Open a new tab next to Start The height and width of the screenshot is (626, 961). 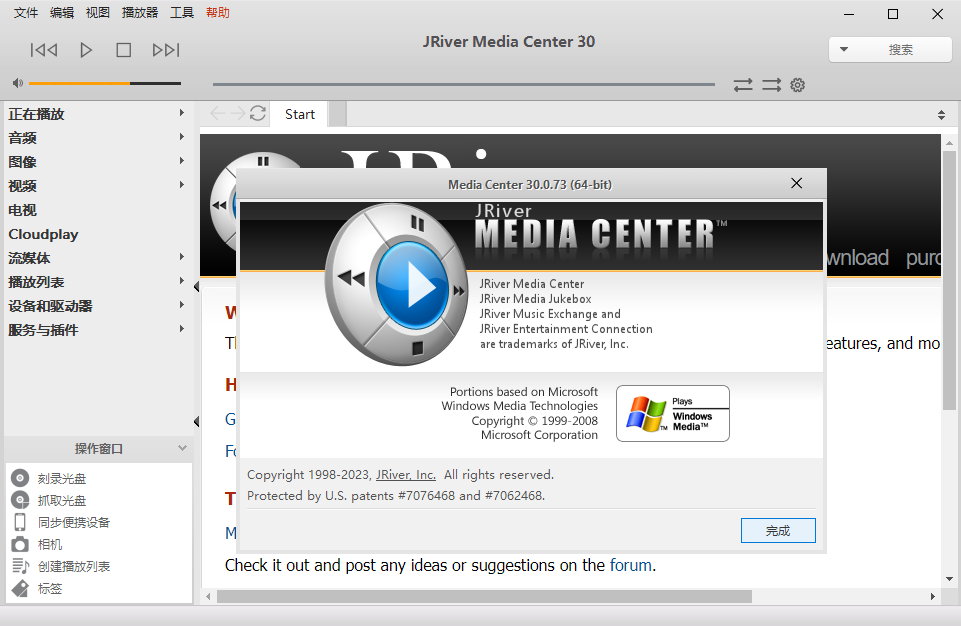338,115
